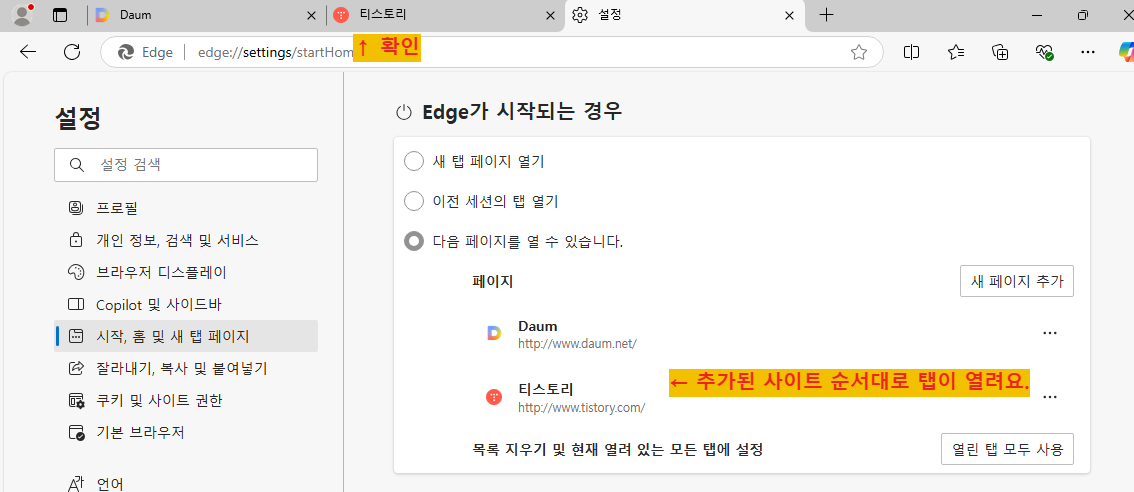Focus the 설정 검색 search box
Image resolution: width=1134 pixels, height=492 pixels.
186,165
